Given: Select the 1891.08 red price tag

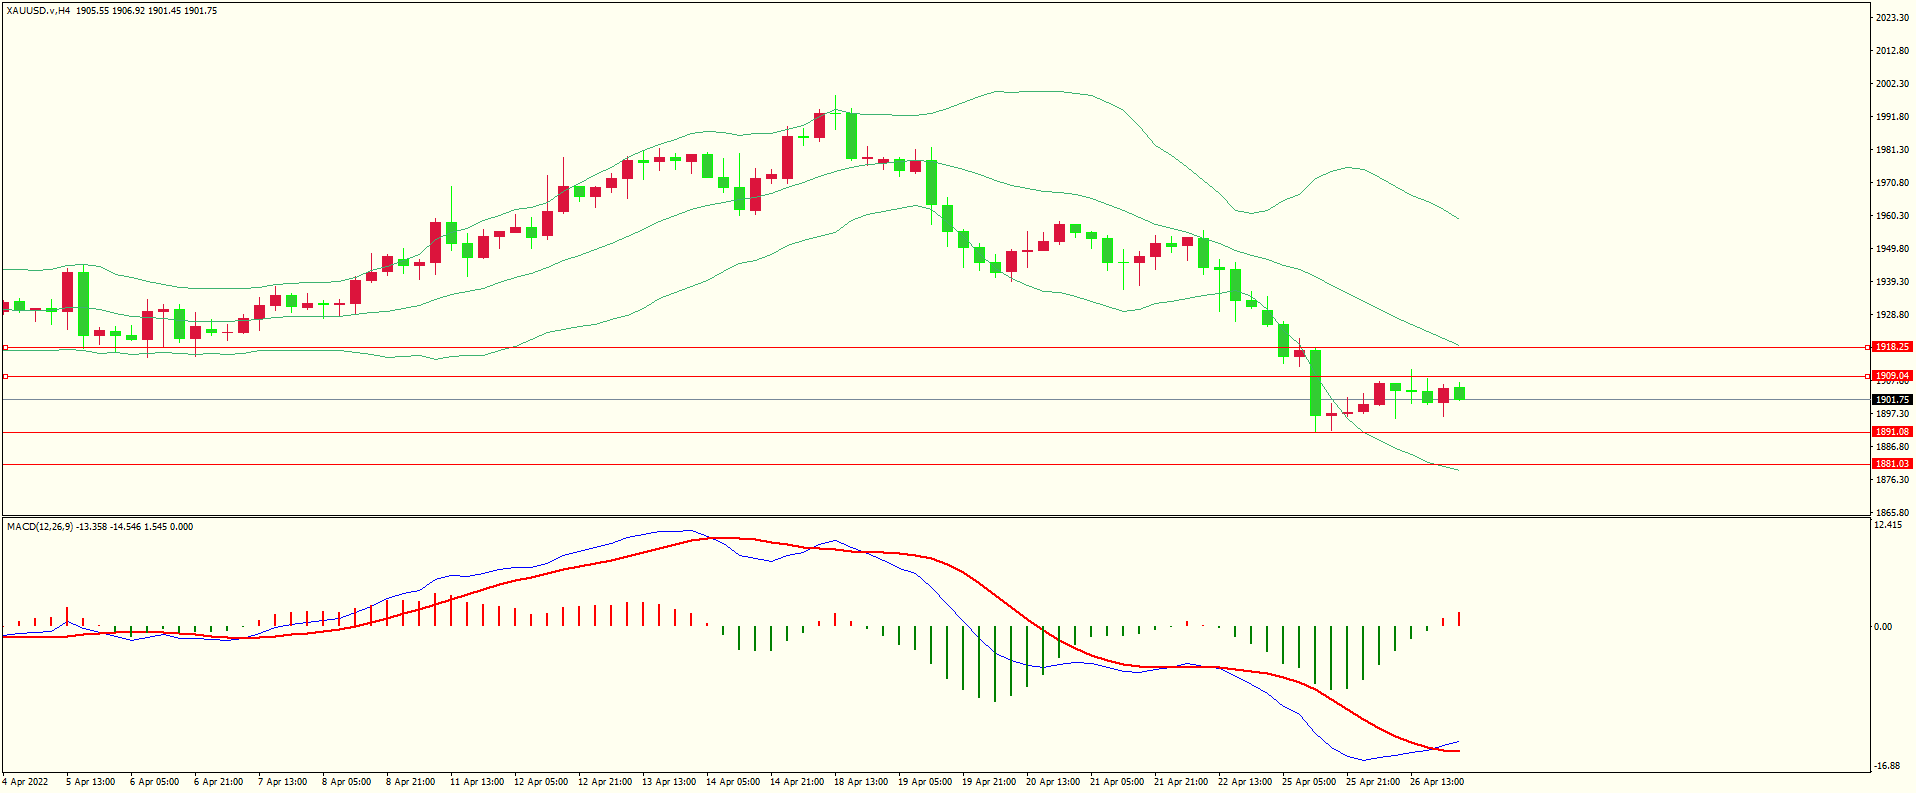Looking at the screenshot, I should [1891, 432].
